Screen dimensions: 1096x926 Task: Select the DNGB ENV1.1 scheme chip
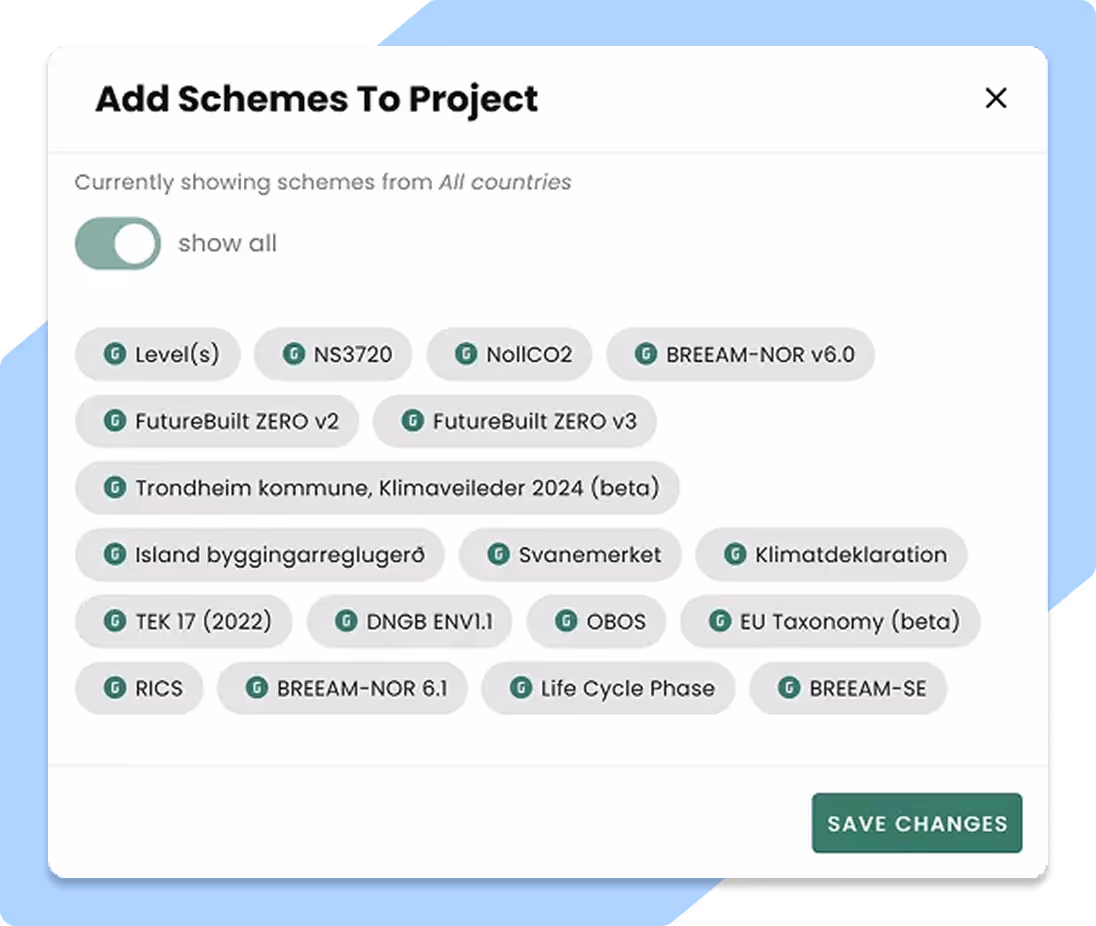pos(410,621)
